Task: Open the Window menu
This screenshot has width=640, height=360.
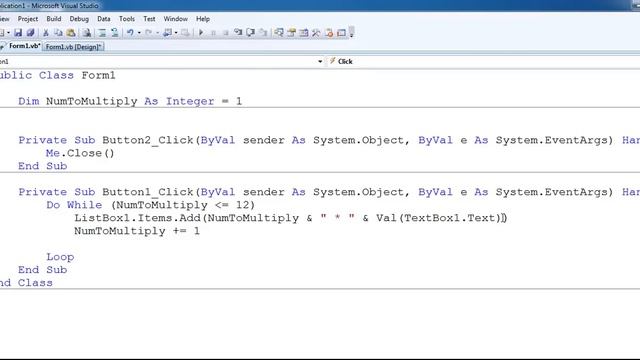Action: point(176,19)
